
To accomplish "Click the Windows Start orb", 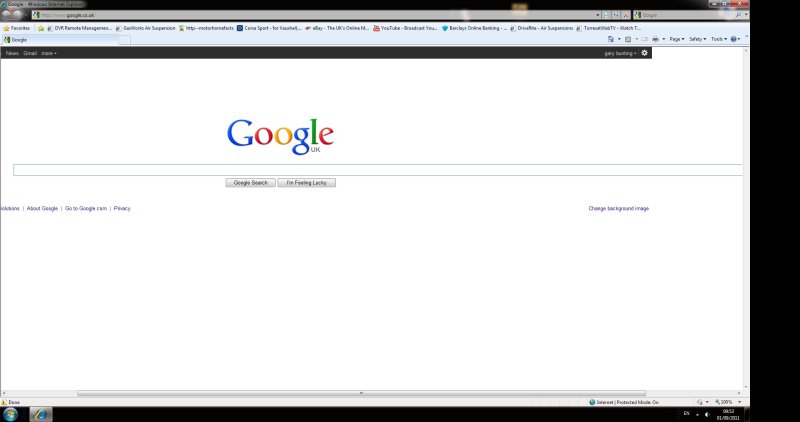I will pyautogui.click(x=11, y=414).
